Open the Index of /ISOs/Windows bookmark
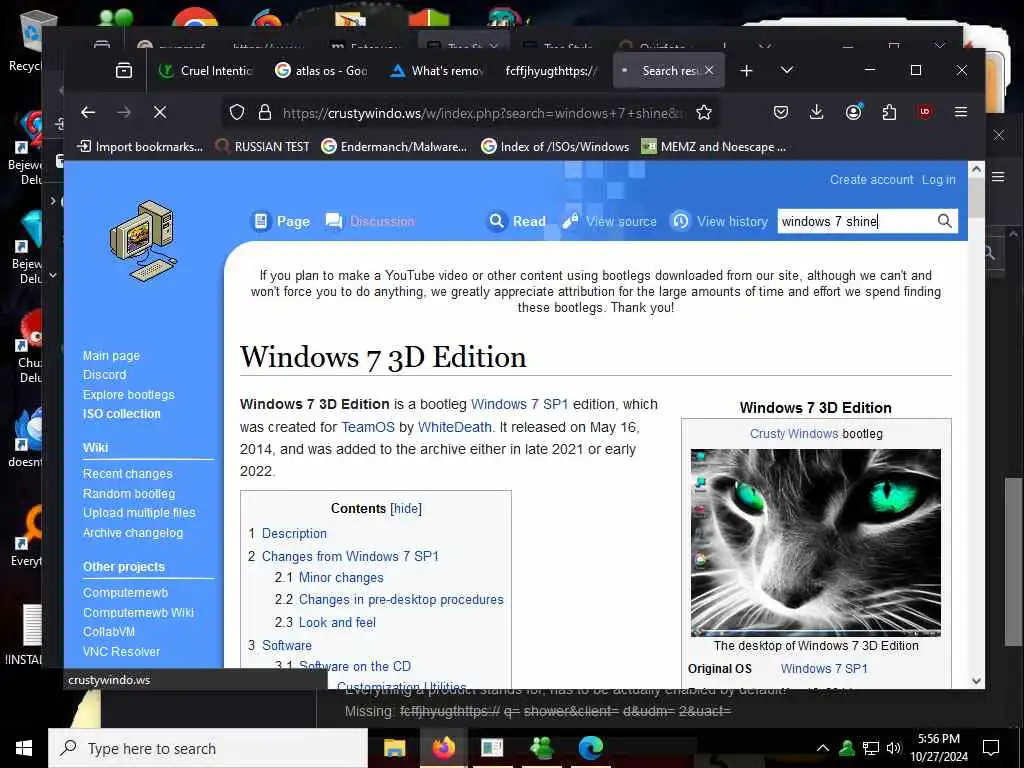The image size is (1024, 768). (x=555, y=147)
